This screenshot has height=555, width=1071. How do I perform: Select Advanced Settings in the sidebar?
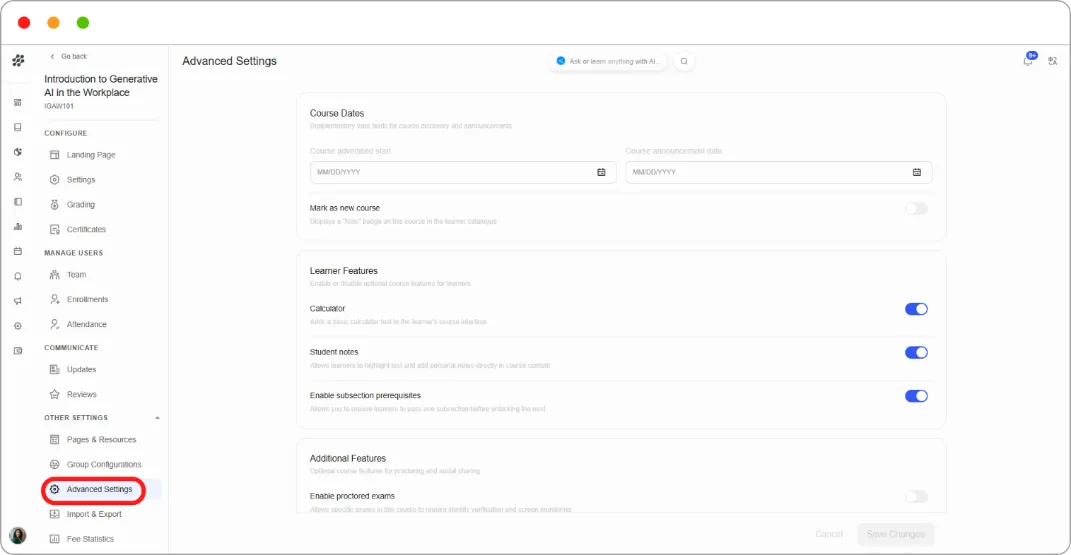pyautogui.click(x=99, y=489)
